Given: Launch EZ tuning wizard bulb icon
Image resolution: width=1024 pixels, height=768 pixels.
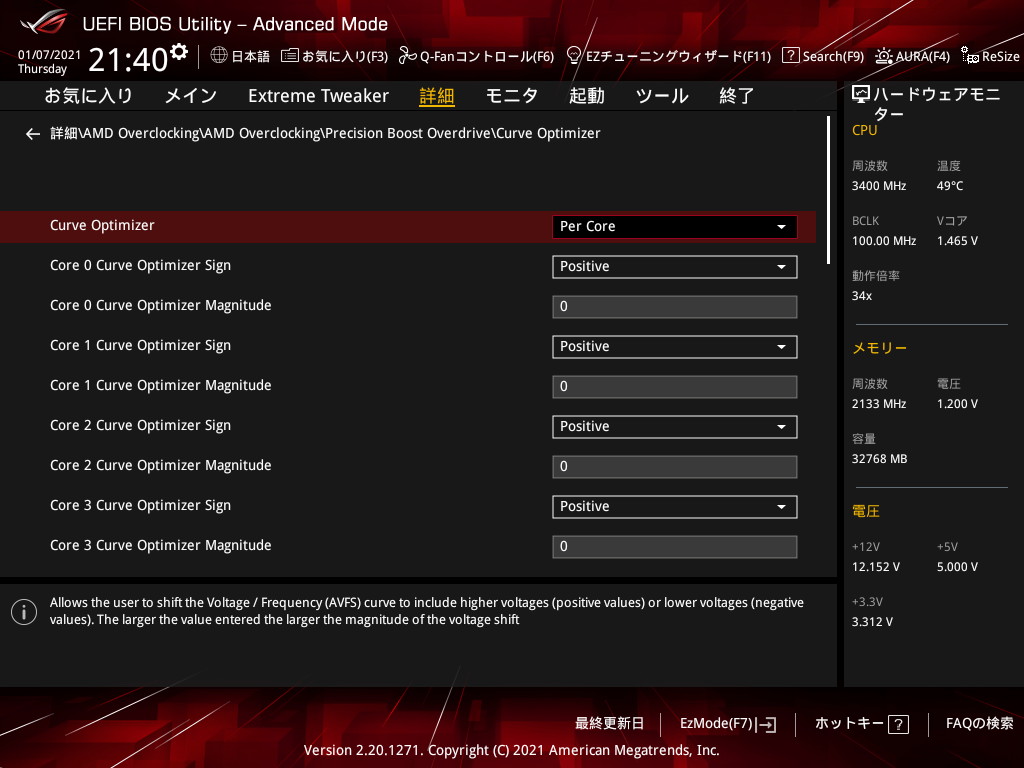Looking at the screenshot, I should (x=573, y=56).
